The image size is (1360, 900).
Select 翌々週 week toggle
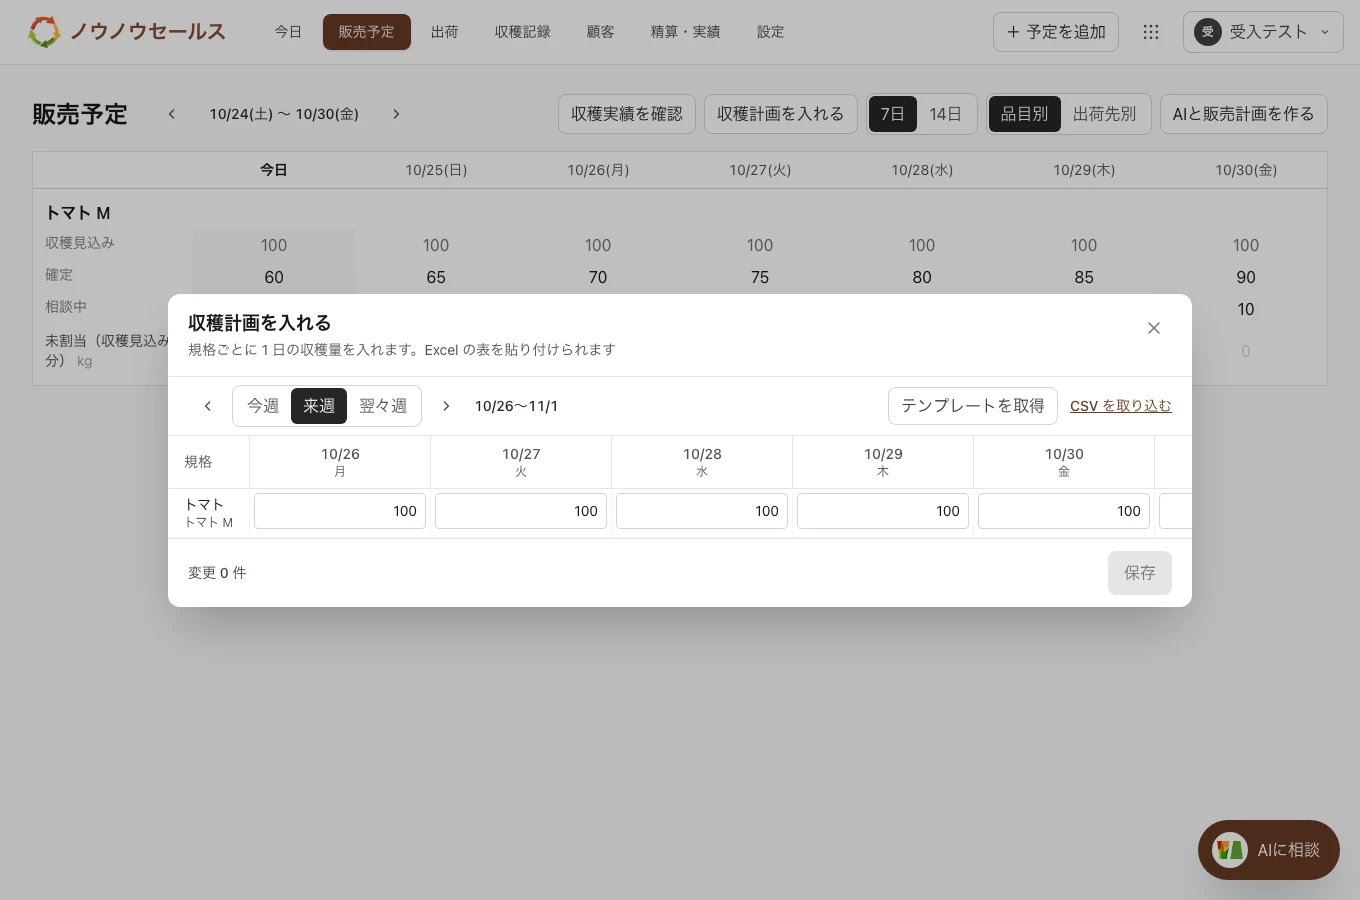383,406
